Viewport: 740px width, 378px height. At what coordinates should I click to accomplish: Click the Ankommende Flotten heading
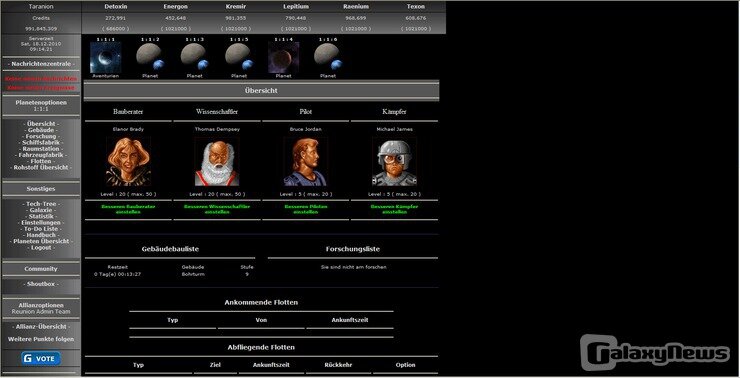click(261, 302)
